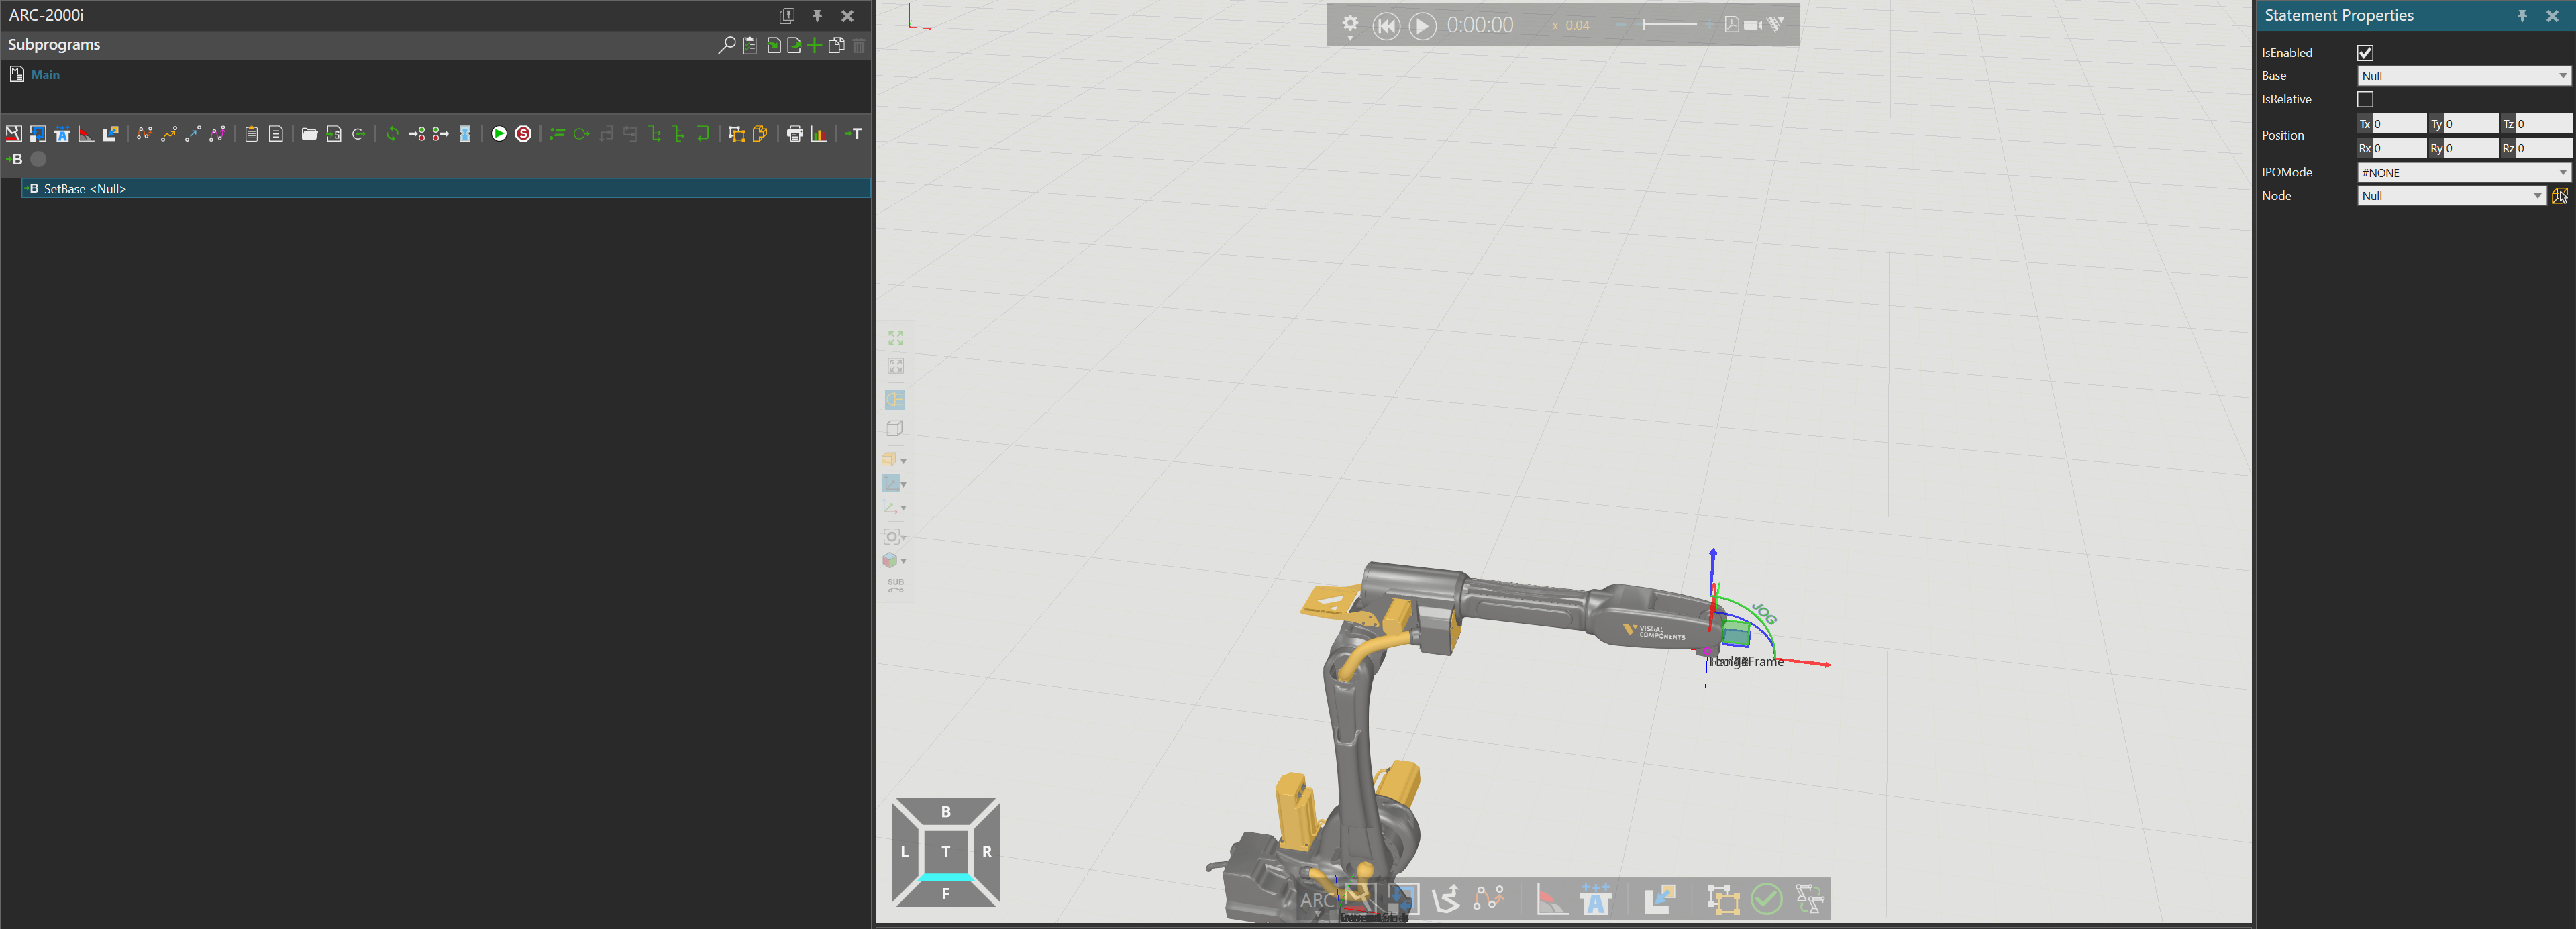This screenshot has height=929, width=2576.
Task: Click the magenta path motion statement icon
Action: [x=217, y=134]
